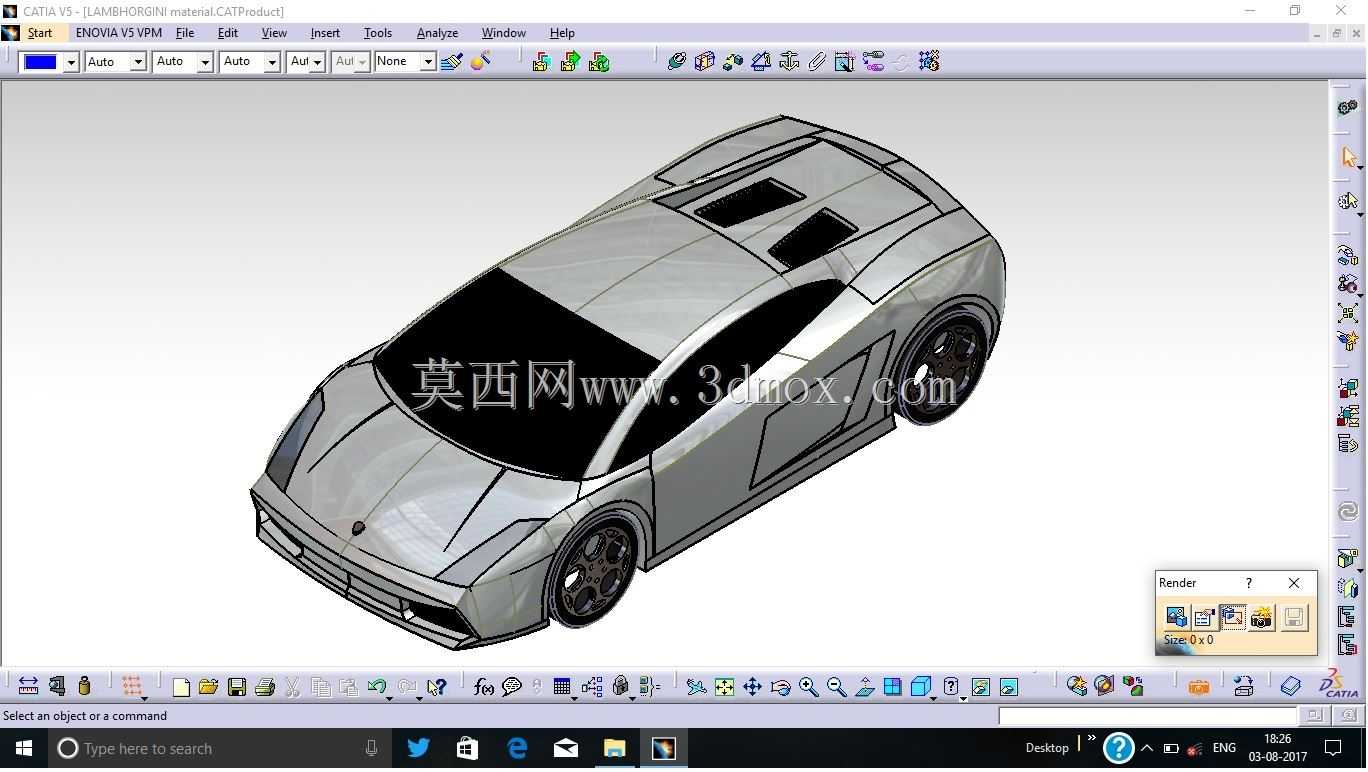Print using the printer icon

coord(265,687)
